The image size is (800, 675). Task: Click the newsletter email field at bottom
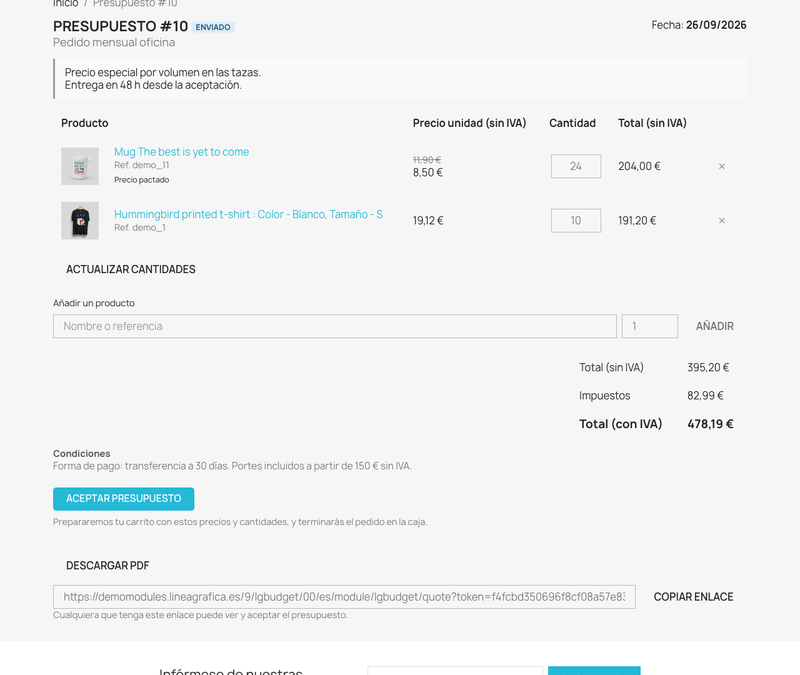pos(455,670)
